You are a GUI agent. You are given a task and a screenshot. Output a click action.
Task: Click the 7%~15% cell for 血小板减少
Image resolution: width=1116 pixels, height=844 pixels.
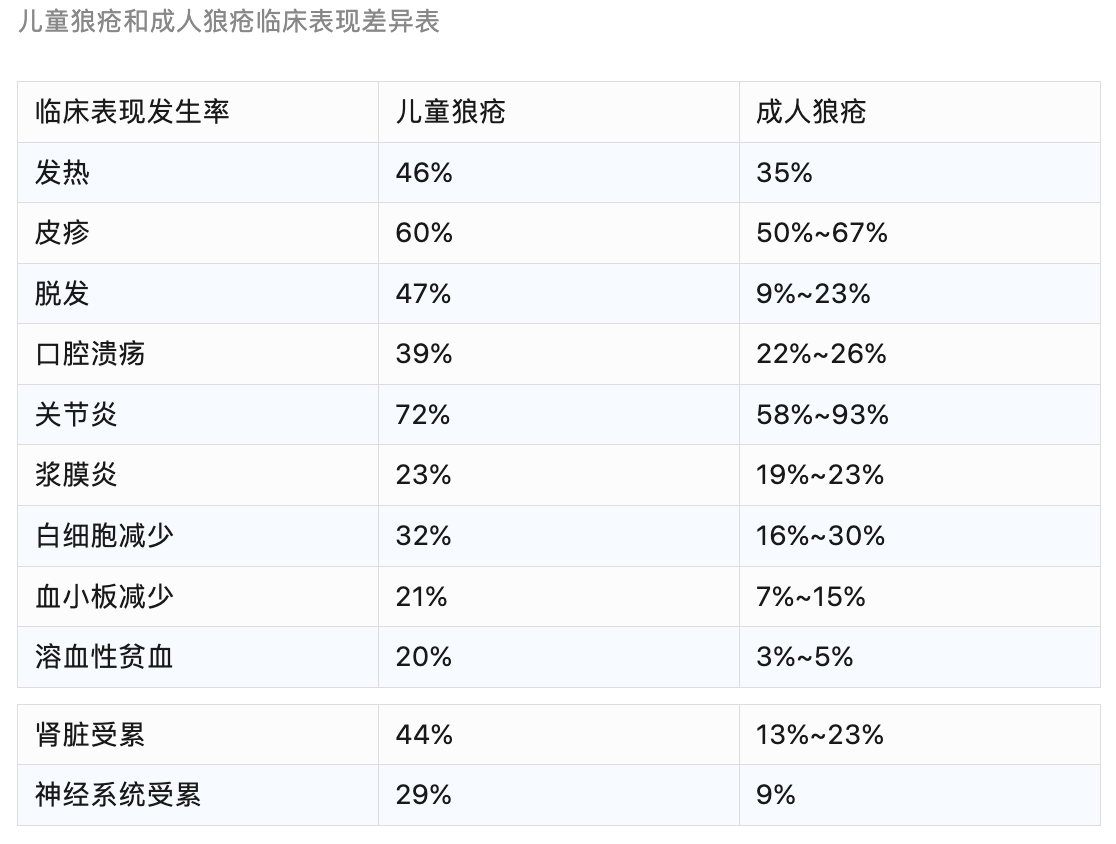[811, 596]
